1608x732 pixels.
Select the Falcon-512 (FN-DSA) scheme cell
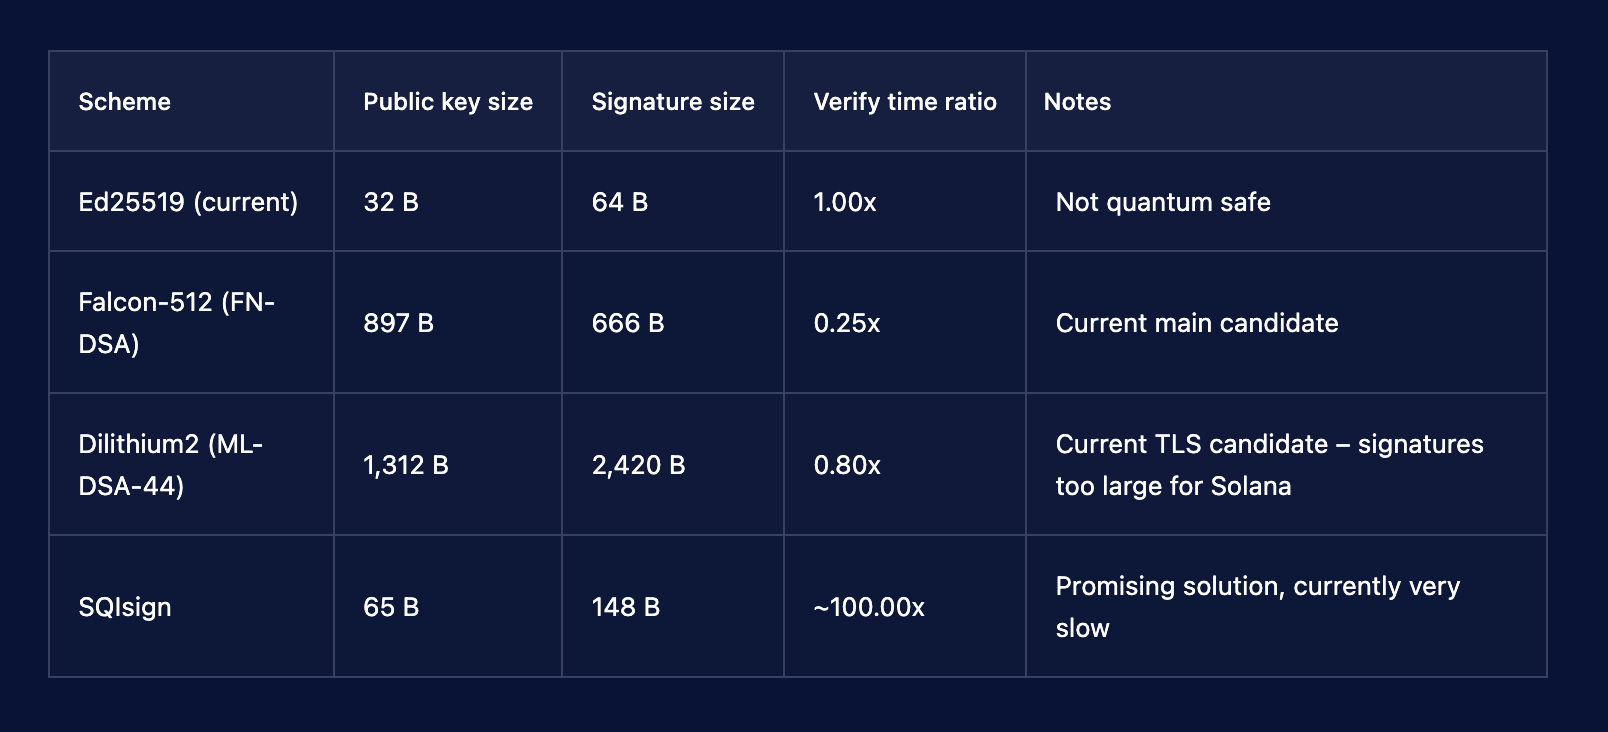176,322
